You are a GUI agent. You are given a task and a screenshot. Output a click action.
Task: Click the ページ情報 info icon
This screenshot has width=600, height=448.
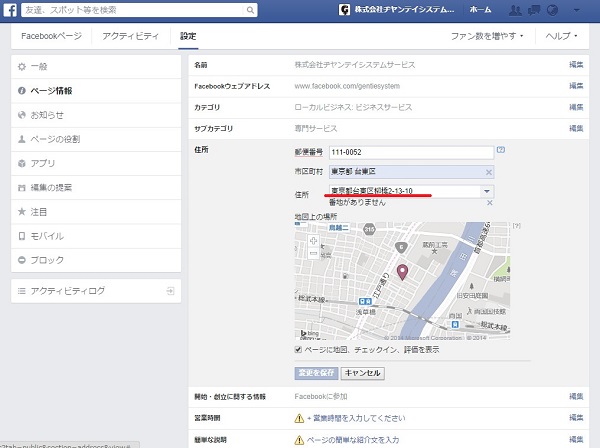22,91
